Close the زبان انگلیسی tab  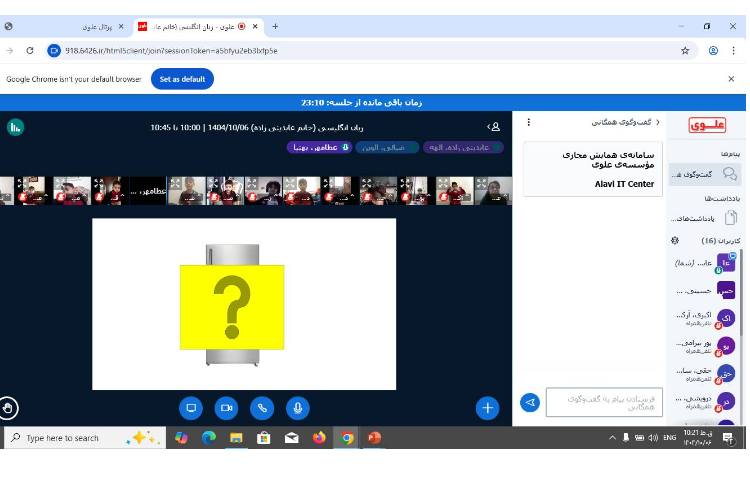point(255,26)
